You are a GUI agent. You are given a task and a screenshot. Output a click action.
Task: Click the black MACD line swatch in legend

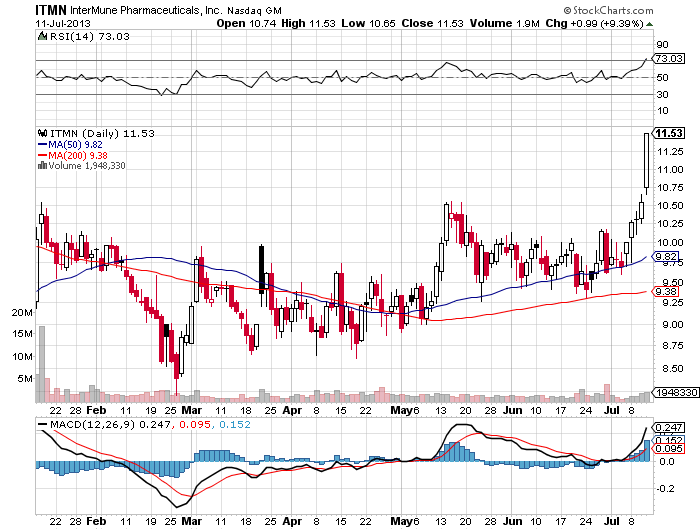point(43,424)
